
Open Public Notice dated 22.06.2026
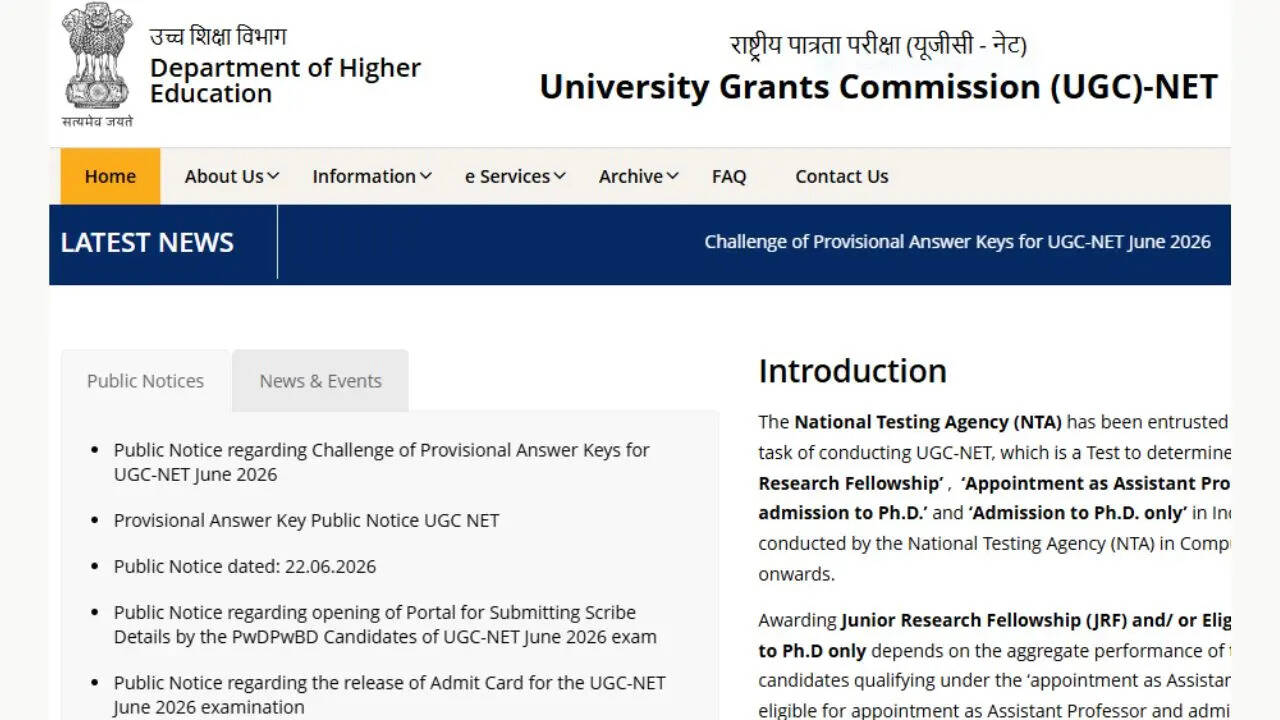point(245,566)
